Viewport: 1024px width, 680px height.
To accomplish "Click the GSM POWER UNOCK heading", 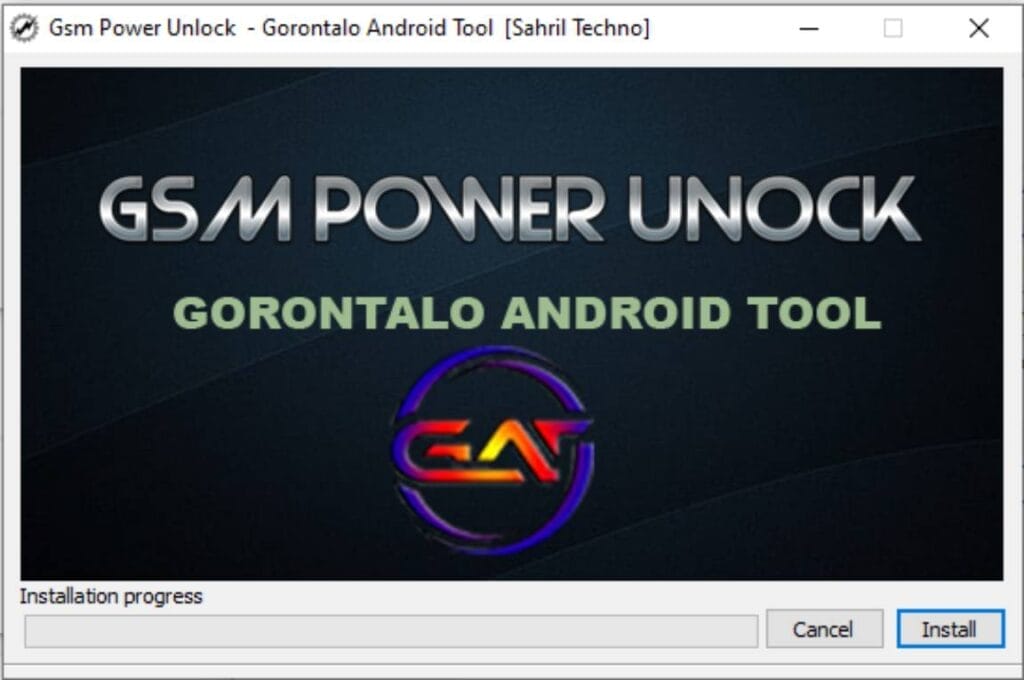I will pyautogui.click(x=512, y=207).
